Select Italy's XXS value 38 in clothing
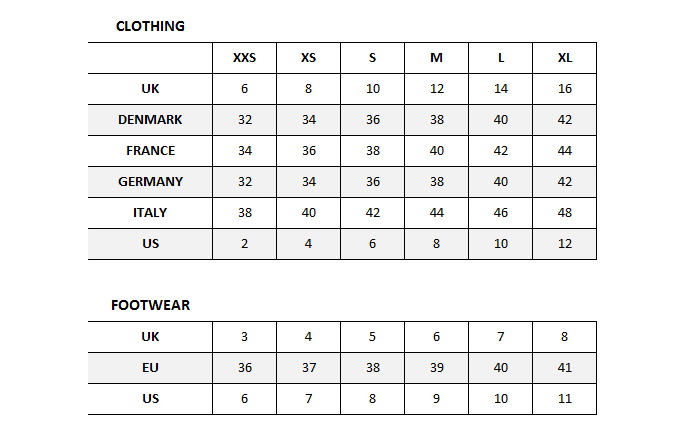Screen dimensions: 691x439 244,213
